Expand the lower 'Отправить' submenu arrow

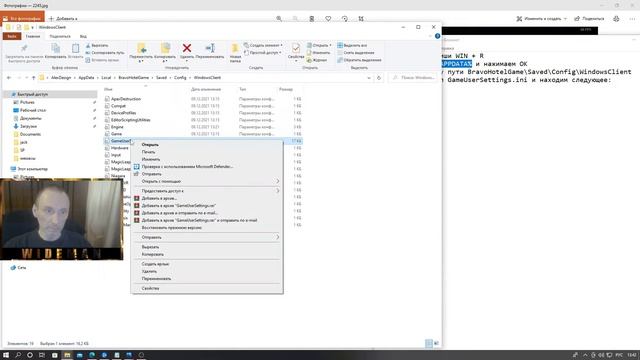coord(278,237)
